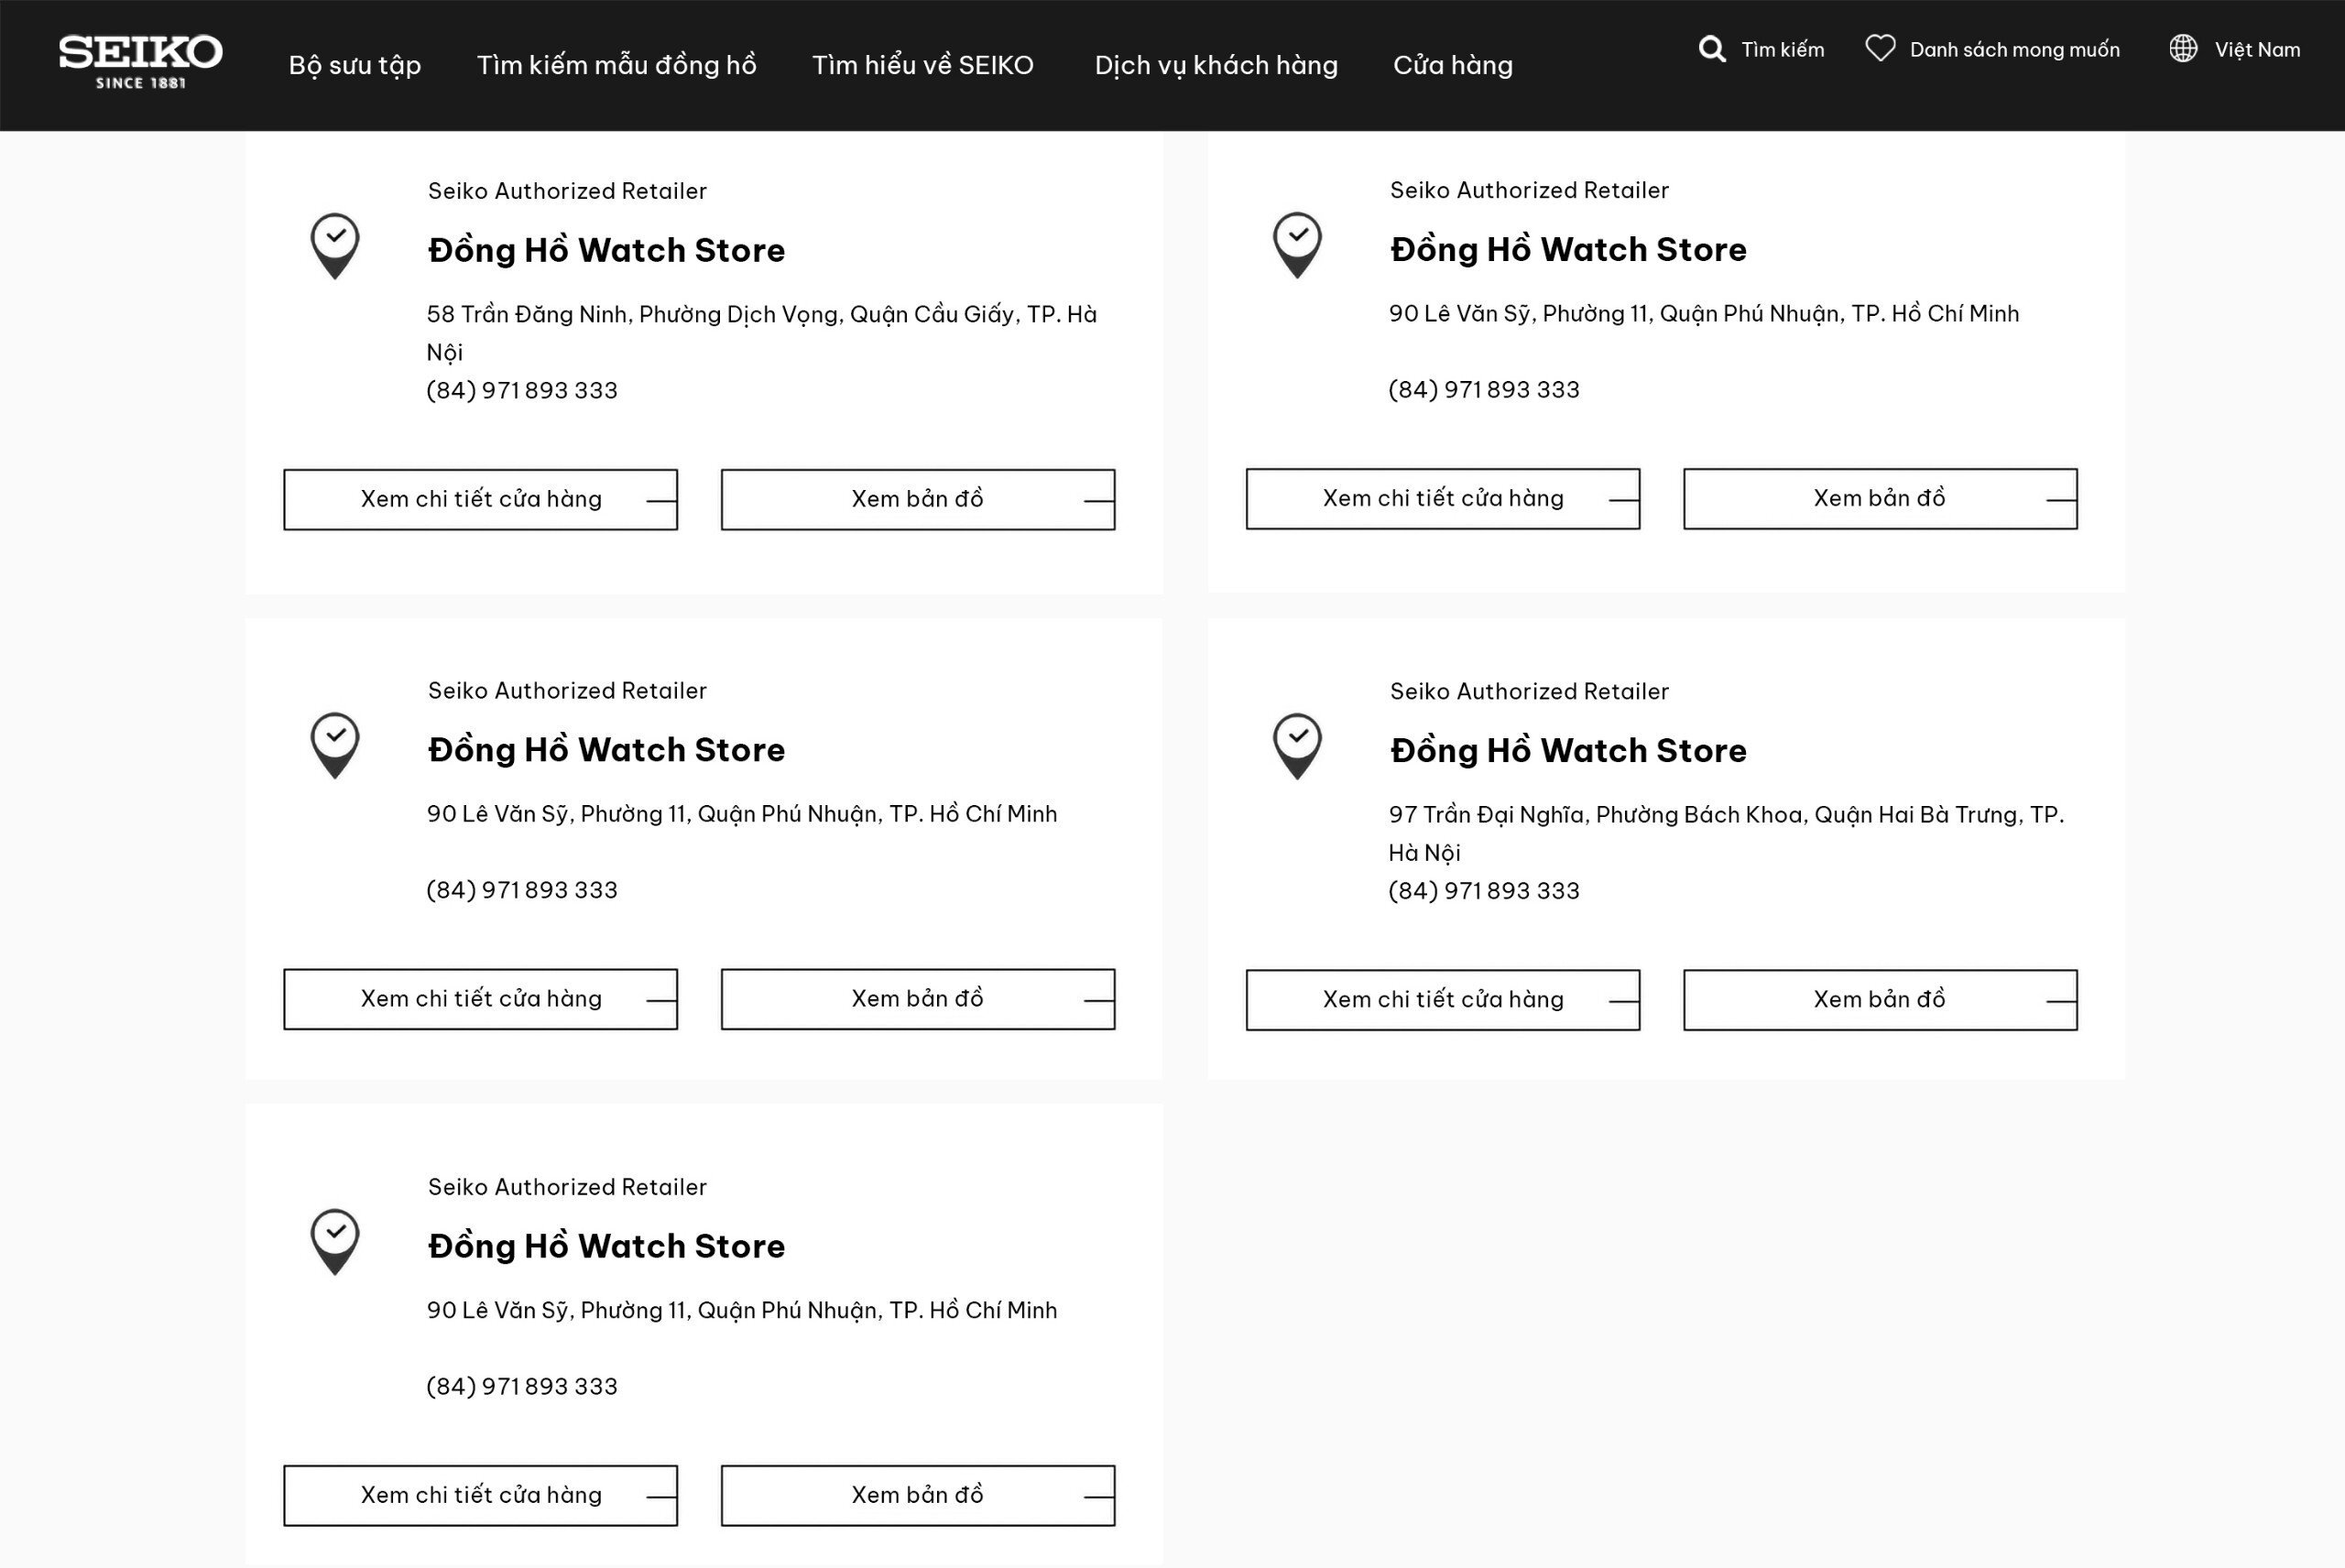
Task: Click map pin icon of top-right store card
Action: coord(1297,244)
